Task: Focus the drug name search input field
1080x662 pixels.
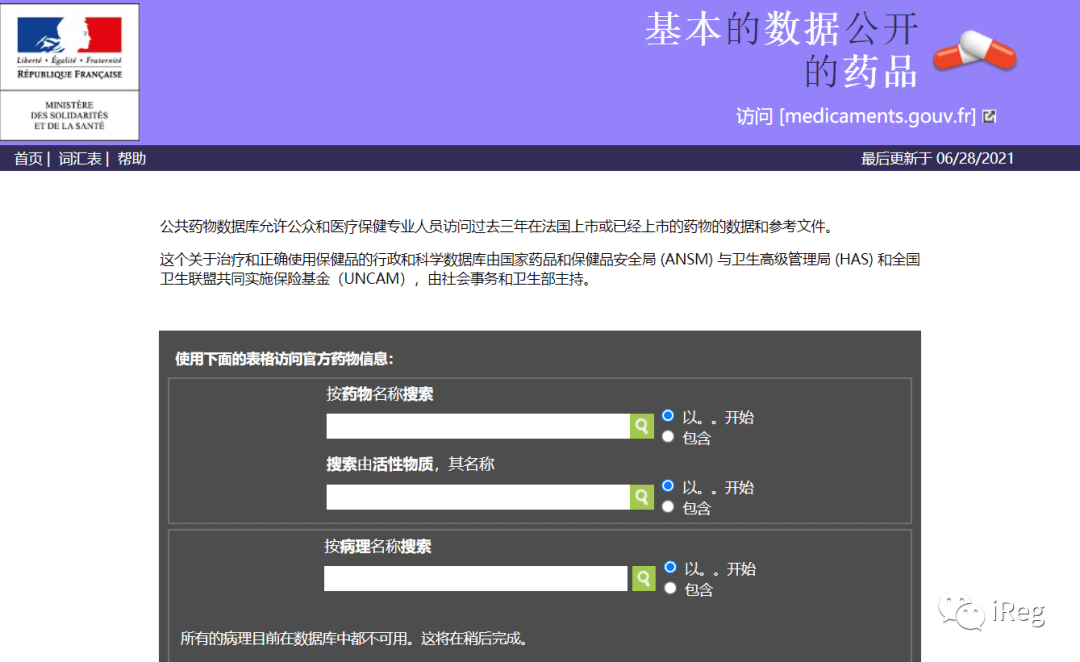Action: pos(478,426)
